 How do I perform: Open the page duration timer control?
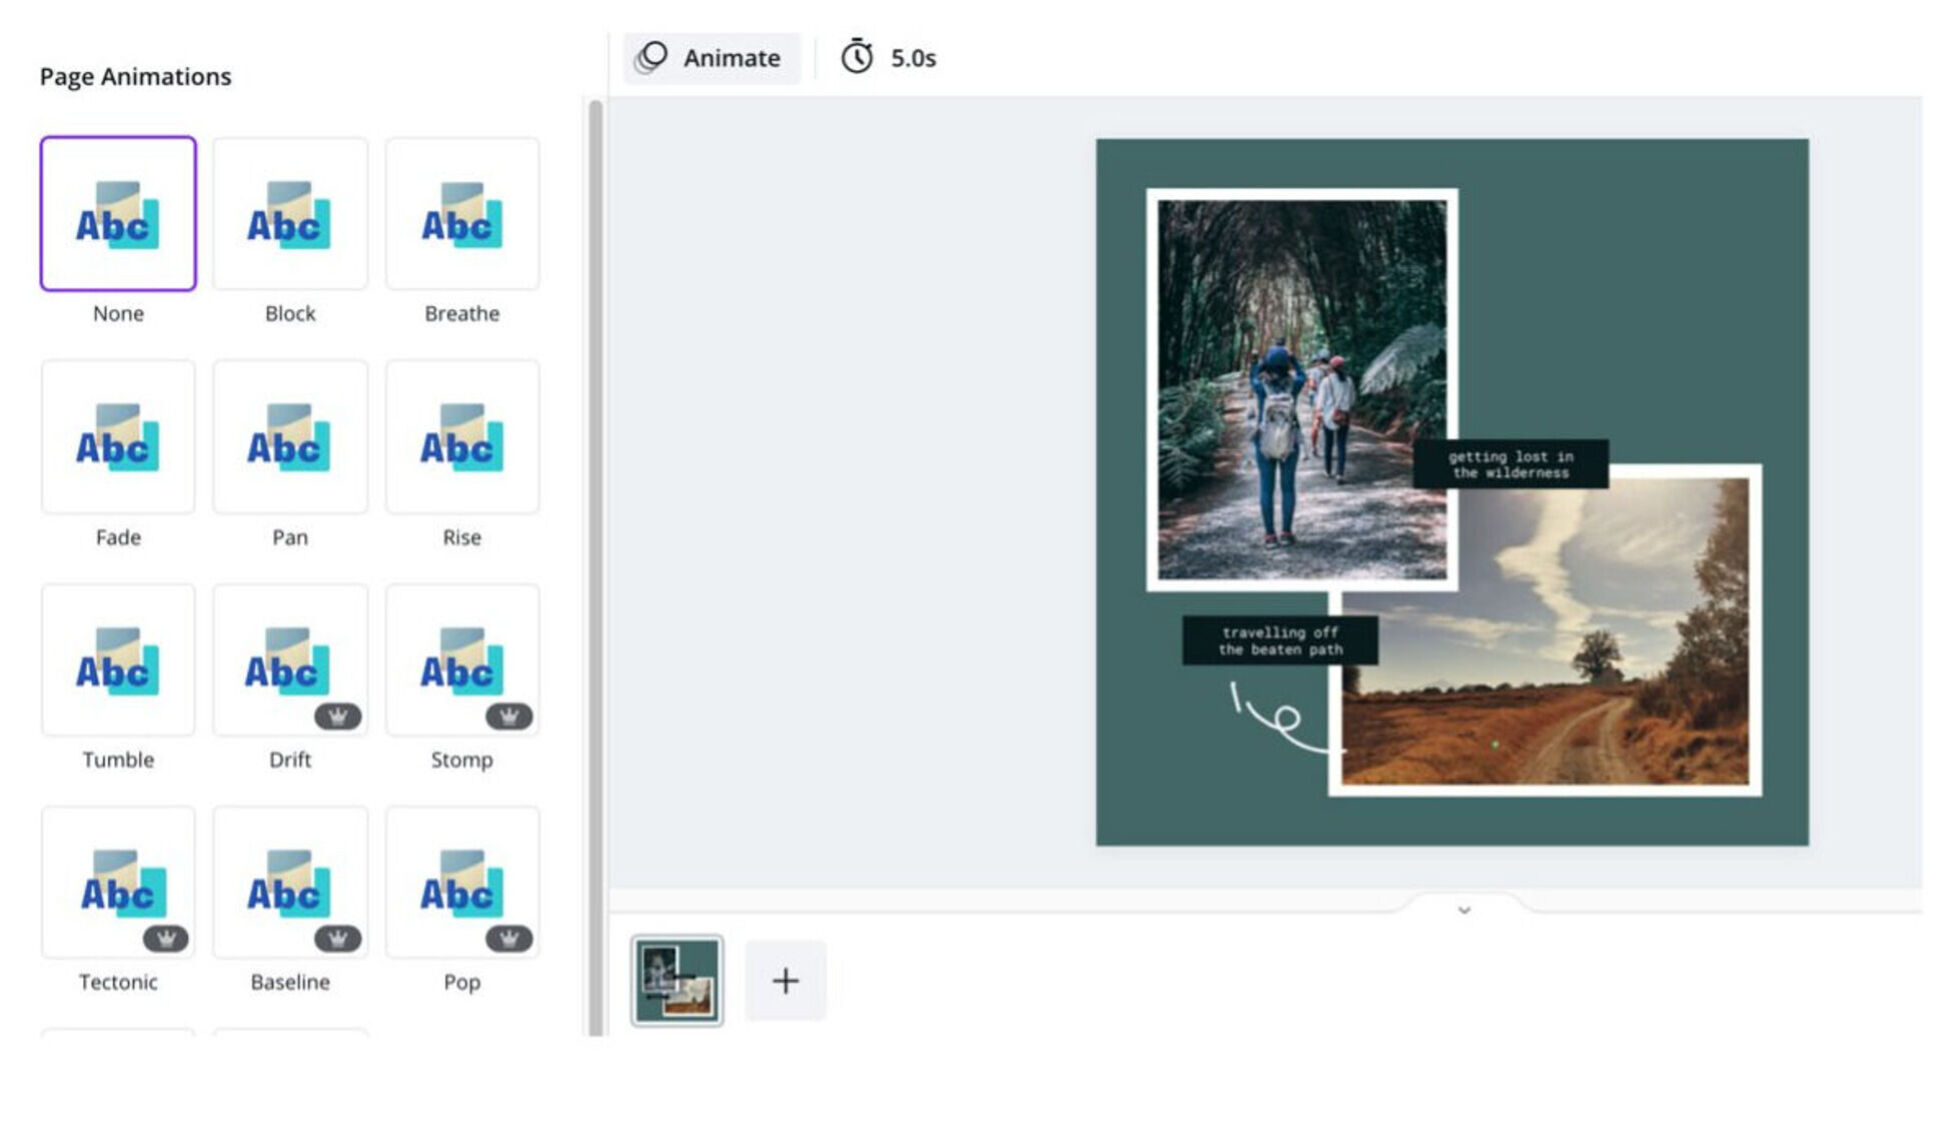(x=858, y=57)
